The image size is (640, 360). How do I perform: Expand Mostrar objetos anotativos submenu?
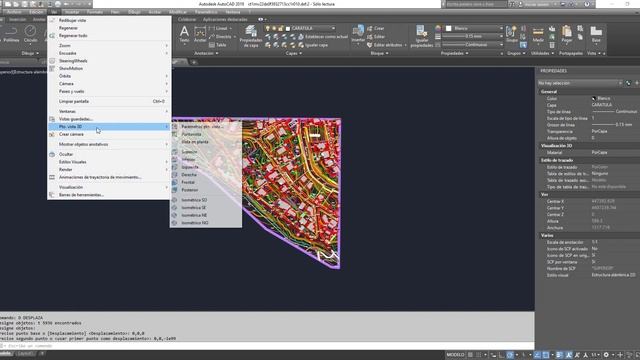click(x=109, y=144)
